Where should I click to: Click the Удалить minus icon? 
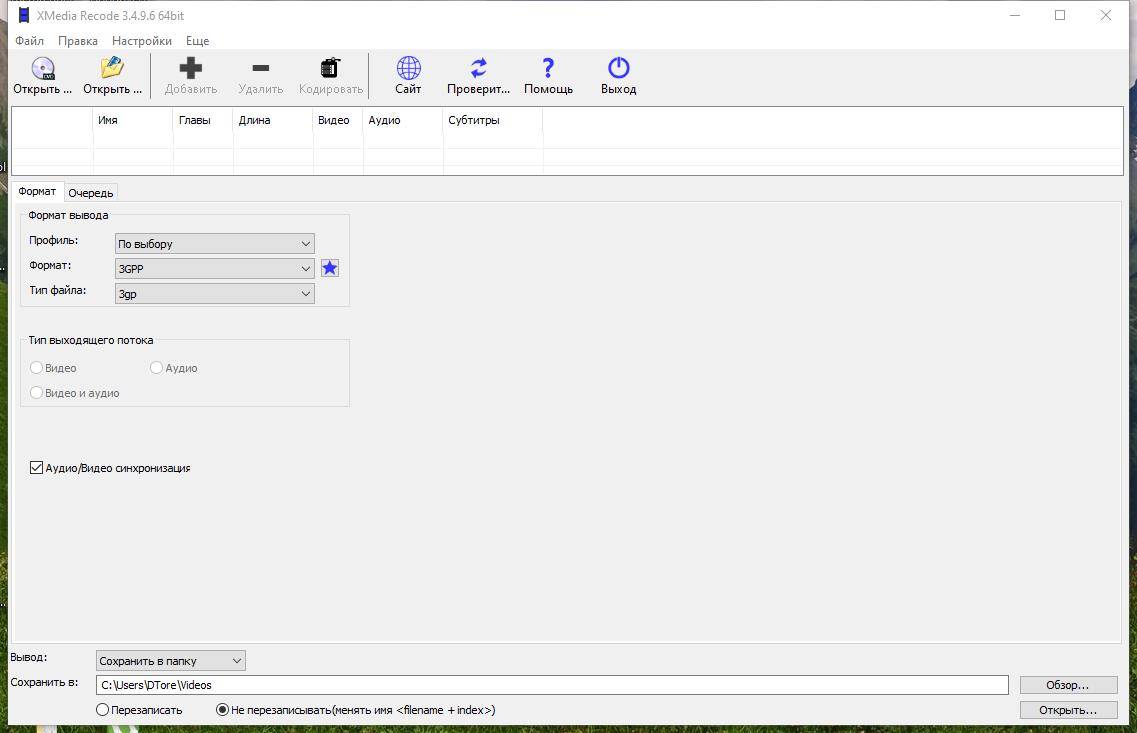260,68
